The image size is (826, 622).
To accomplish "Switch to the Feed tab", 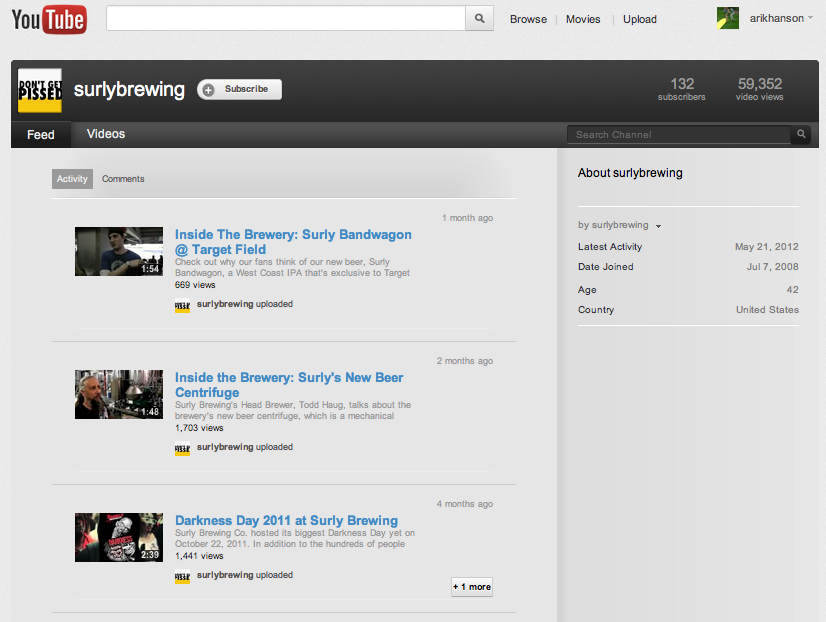I will [x=41, y=135].
